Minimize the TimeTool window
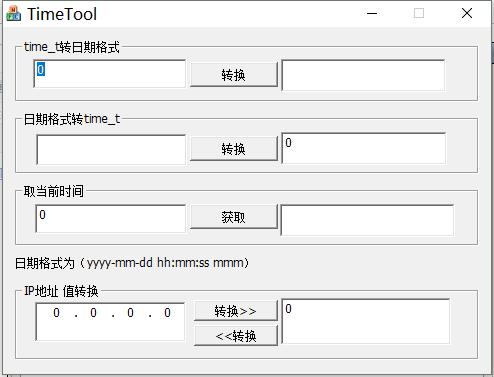 [372, 14]
